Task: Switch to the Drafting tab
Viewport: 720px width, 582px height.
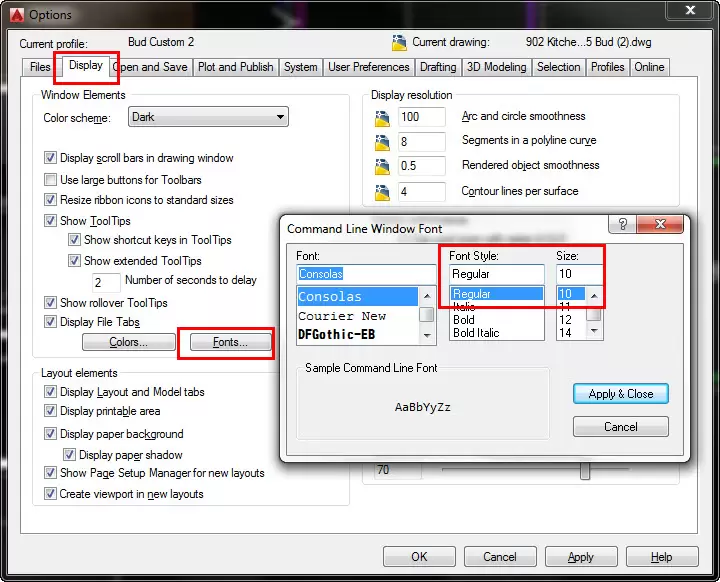Action: click(x=438, y=67)
